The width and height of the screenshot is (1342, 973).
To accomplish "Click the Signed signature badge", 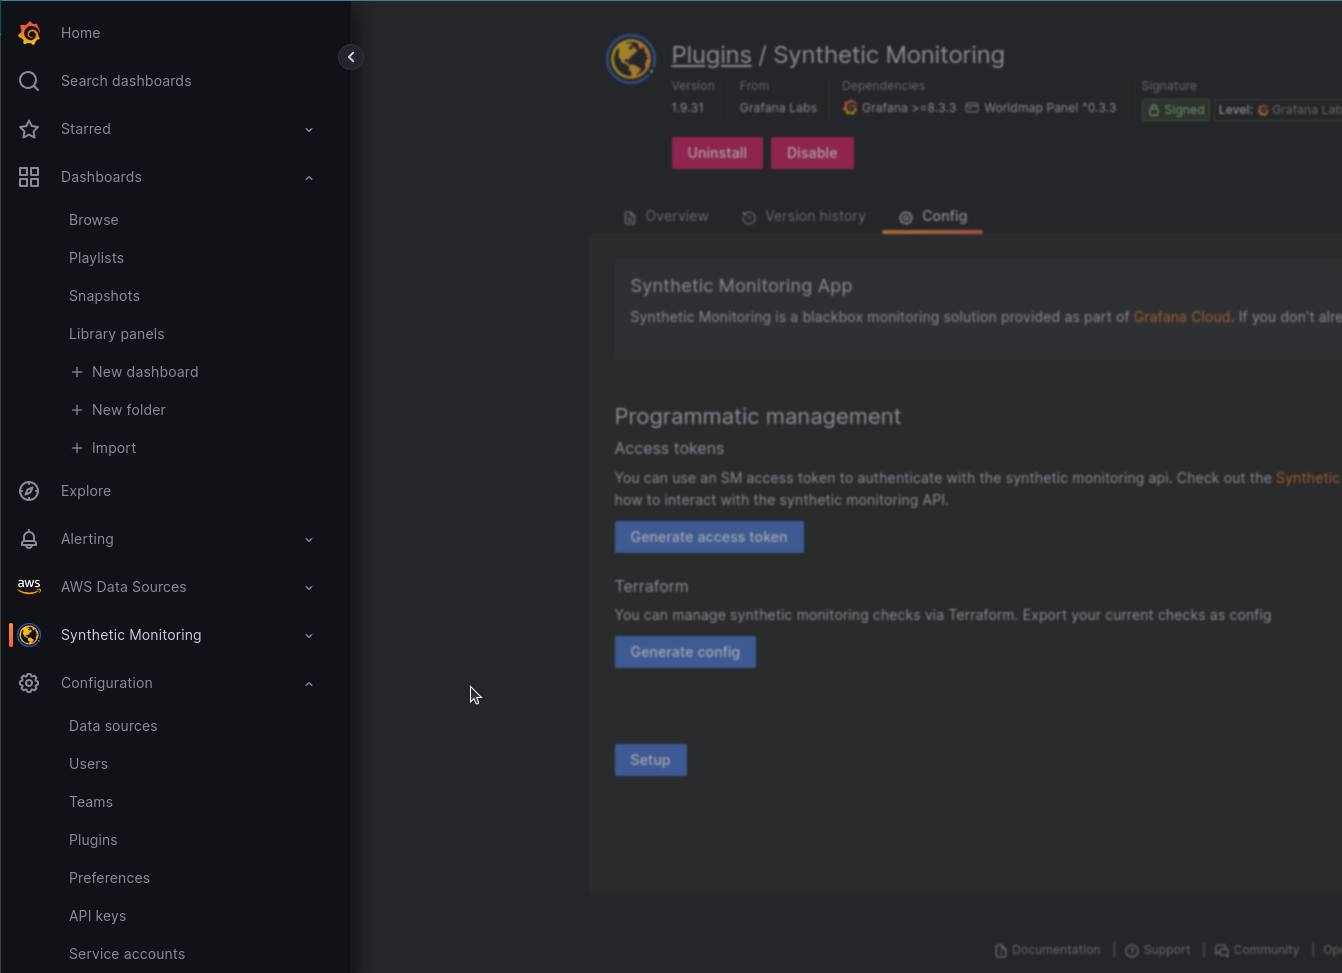I will click(x=1175, y=110).
